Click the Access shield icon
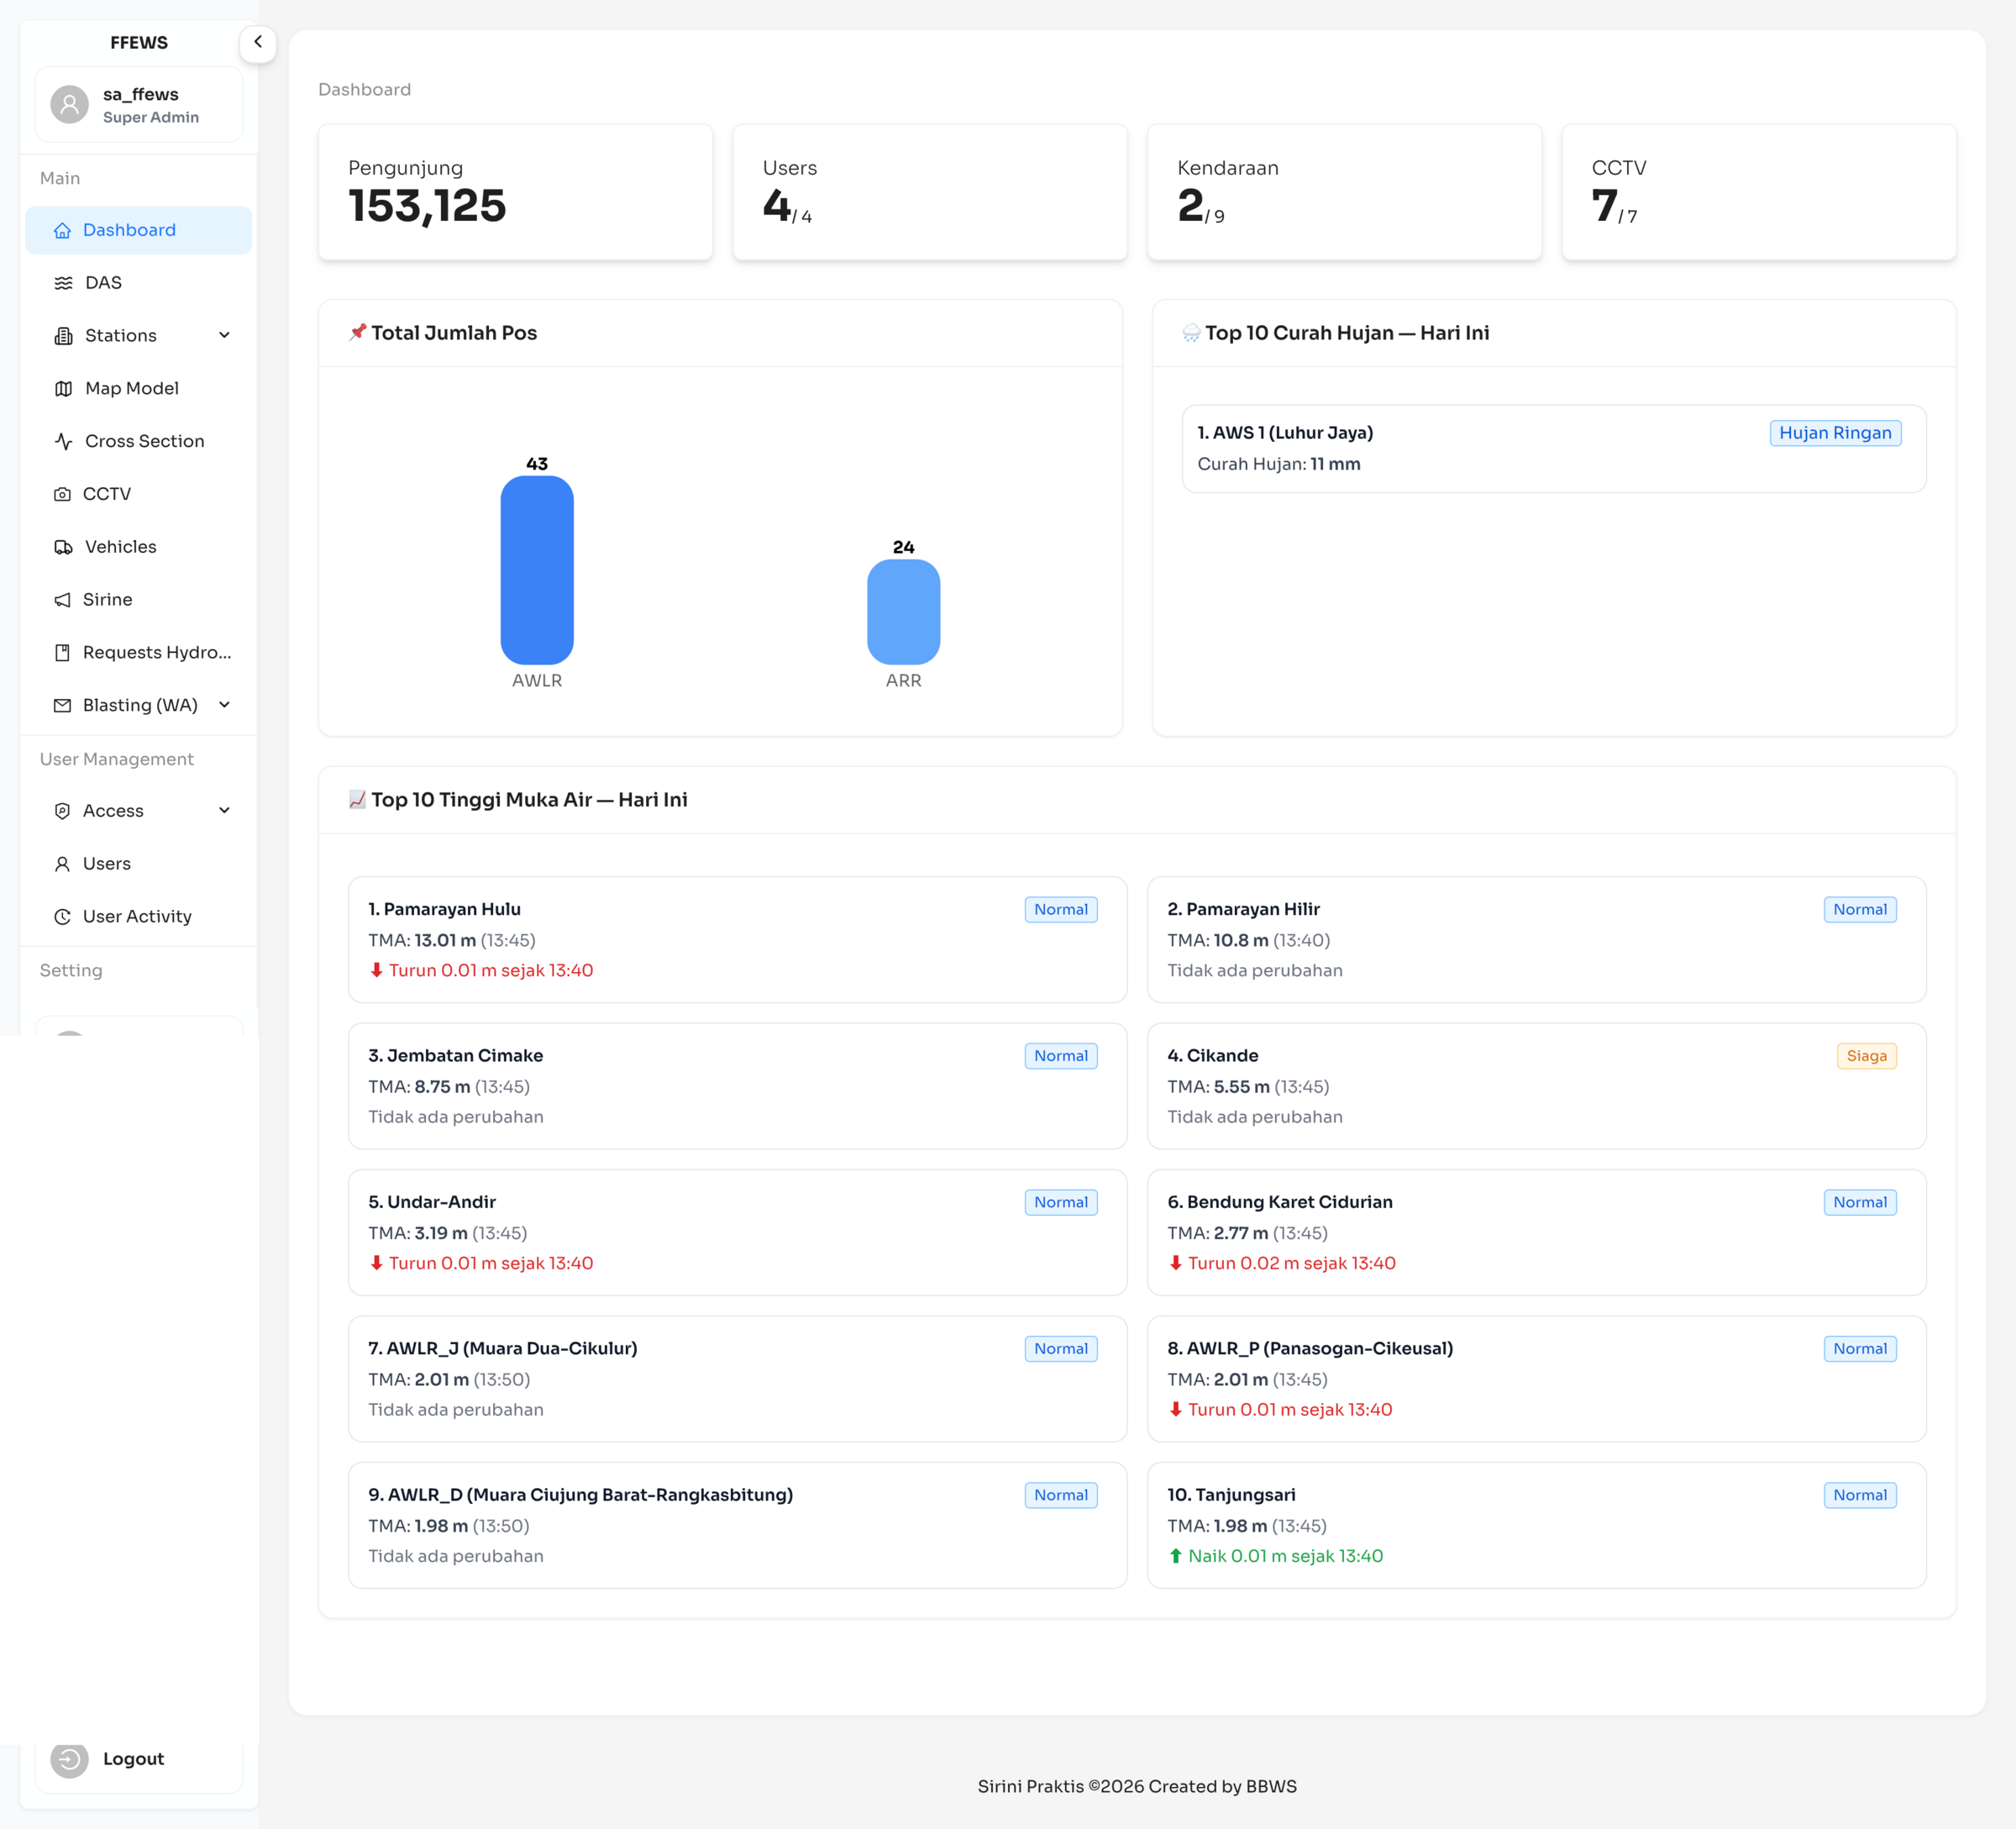The height and width of the screenshot is (1829, 2016). (x=62, y=811)
